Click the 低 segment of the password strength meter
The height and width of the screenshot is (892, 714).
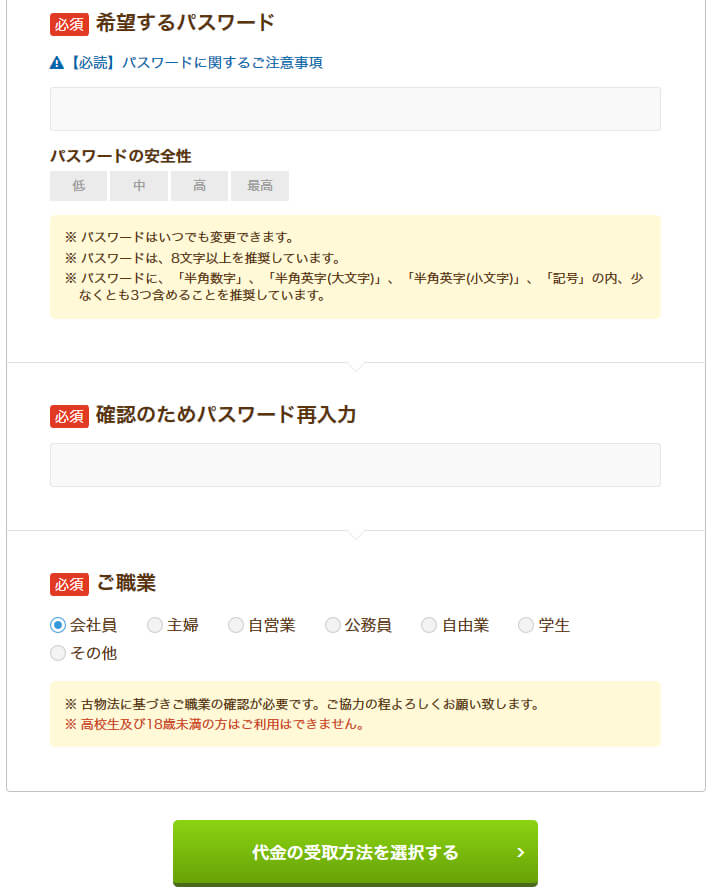[78, 186]
